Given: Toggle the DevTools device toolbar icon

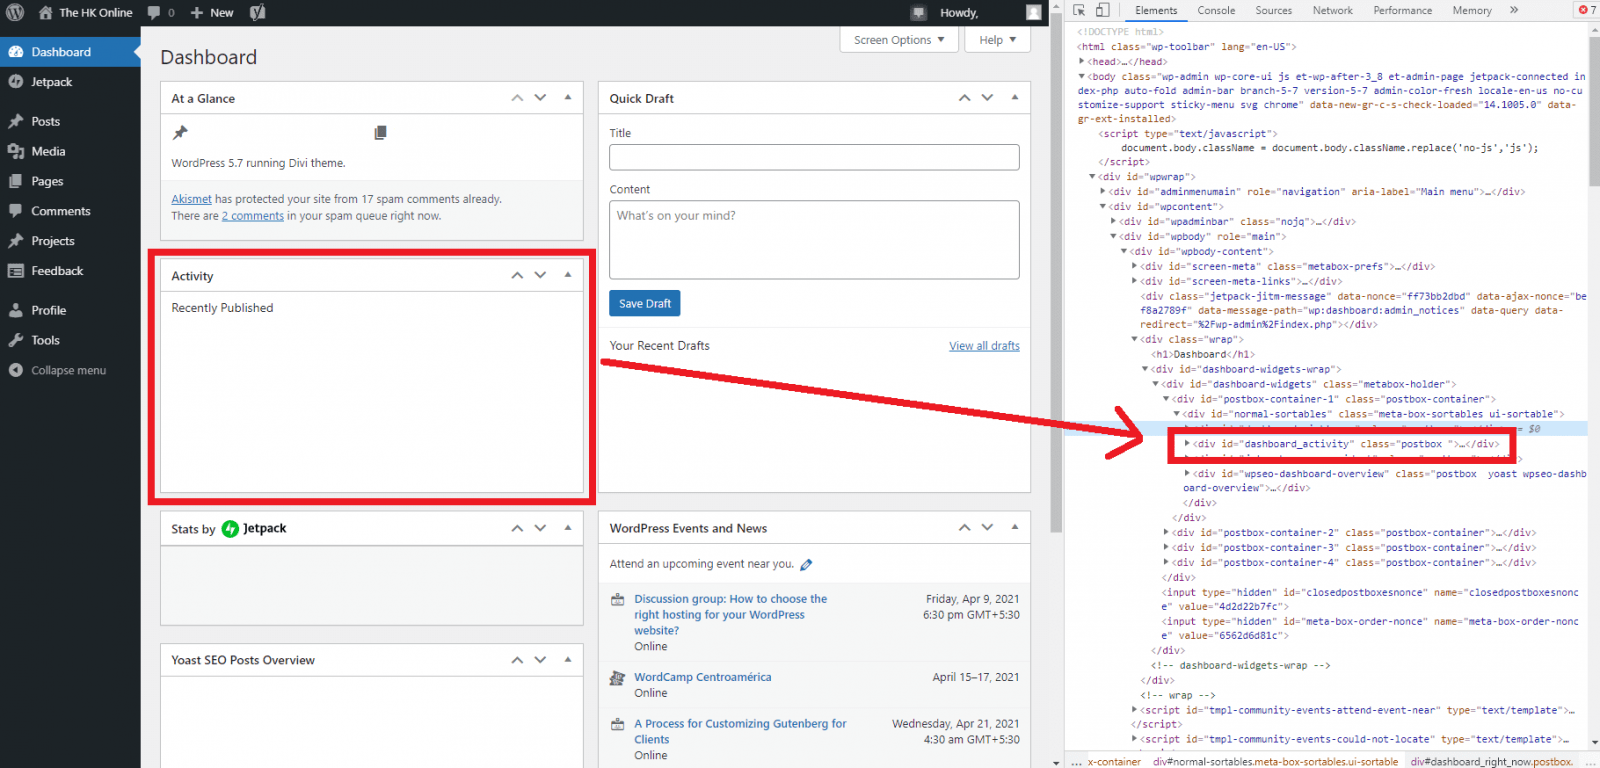Looking at the screenshot, I should [x=1102, y=10].
